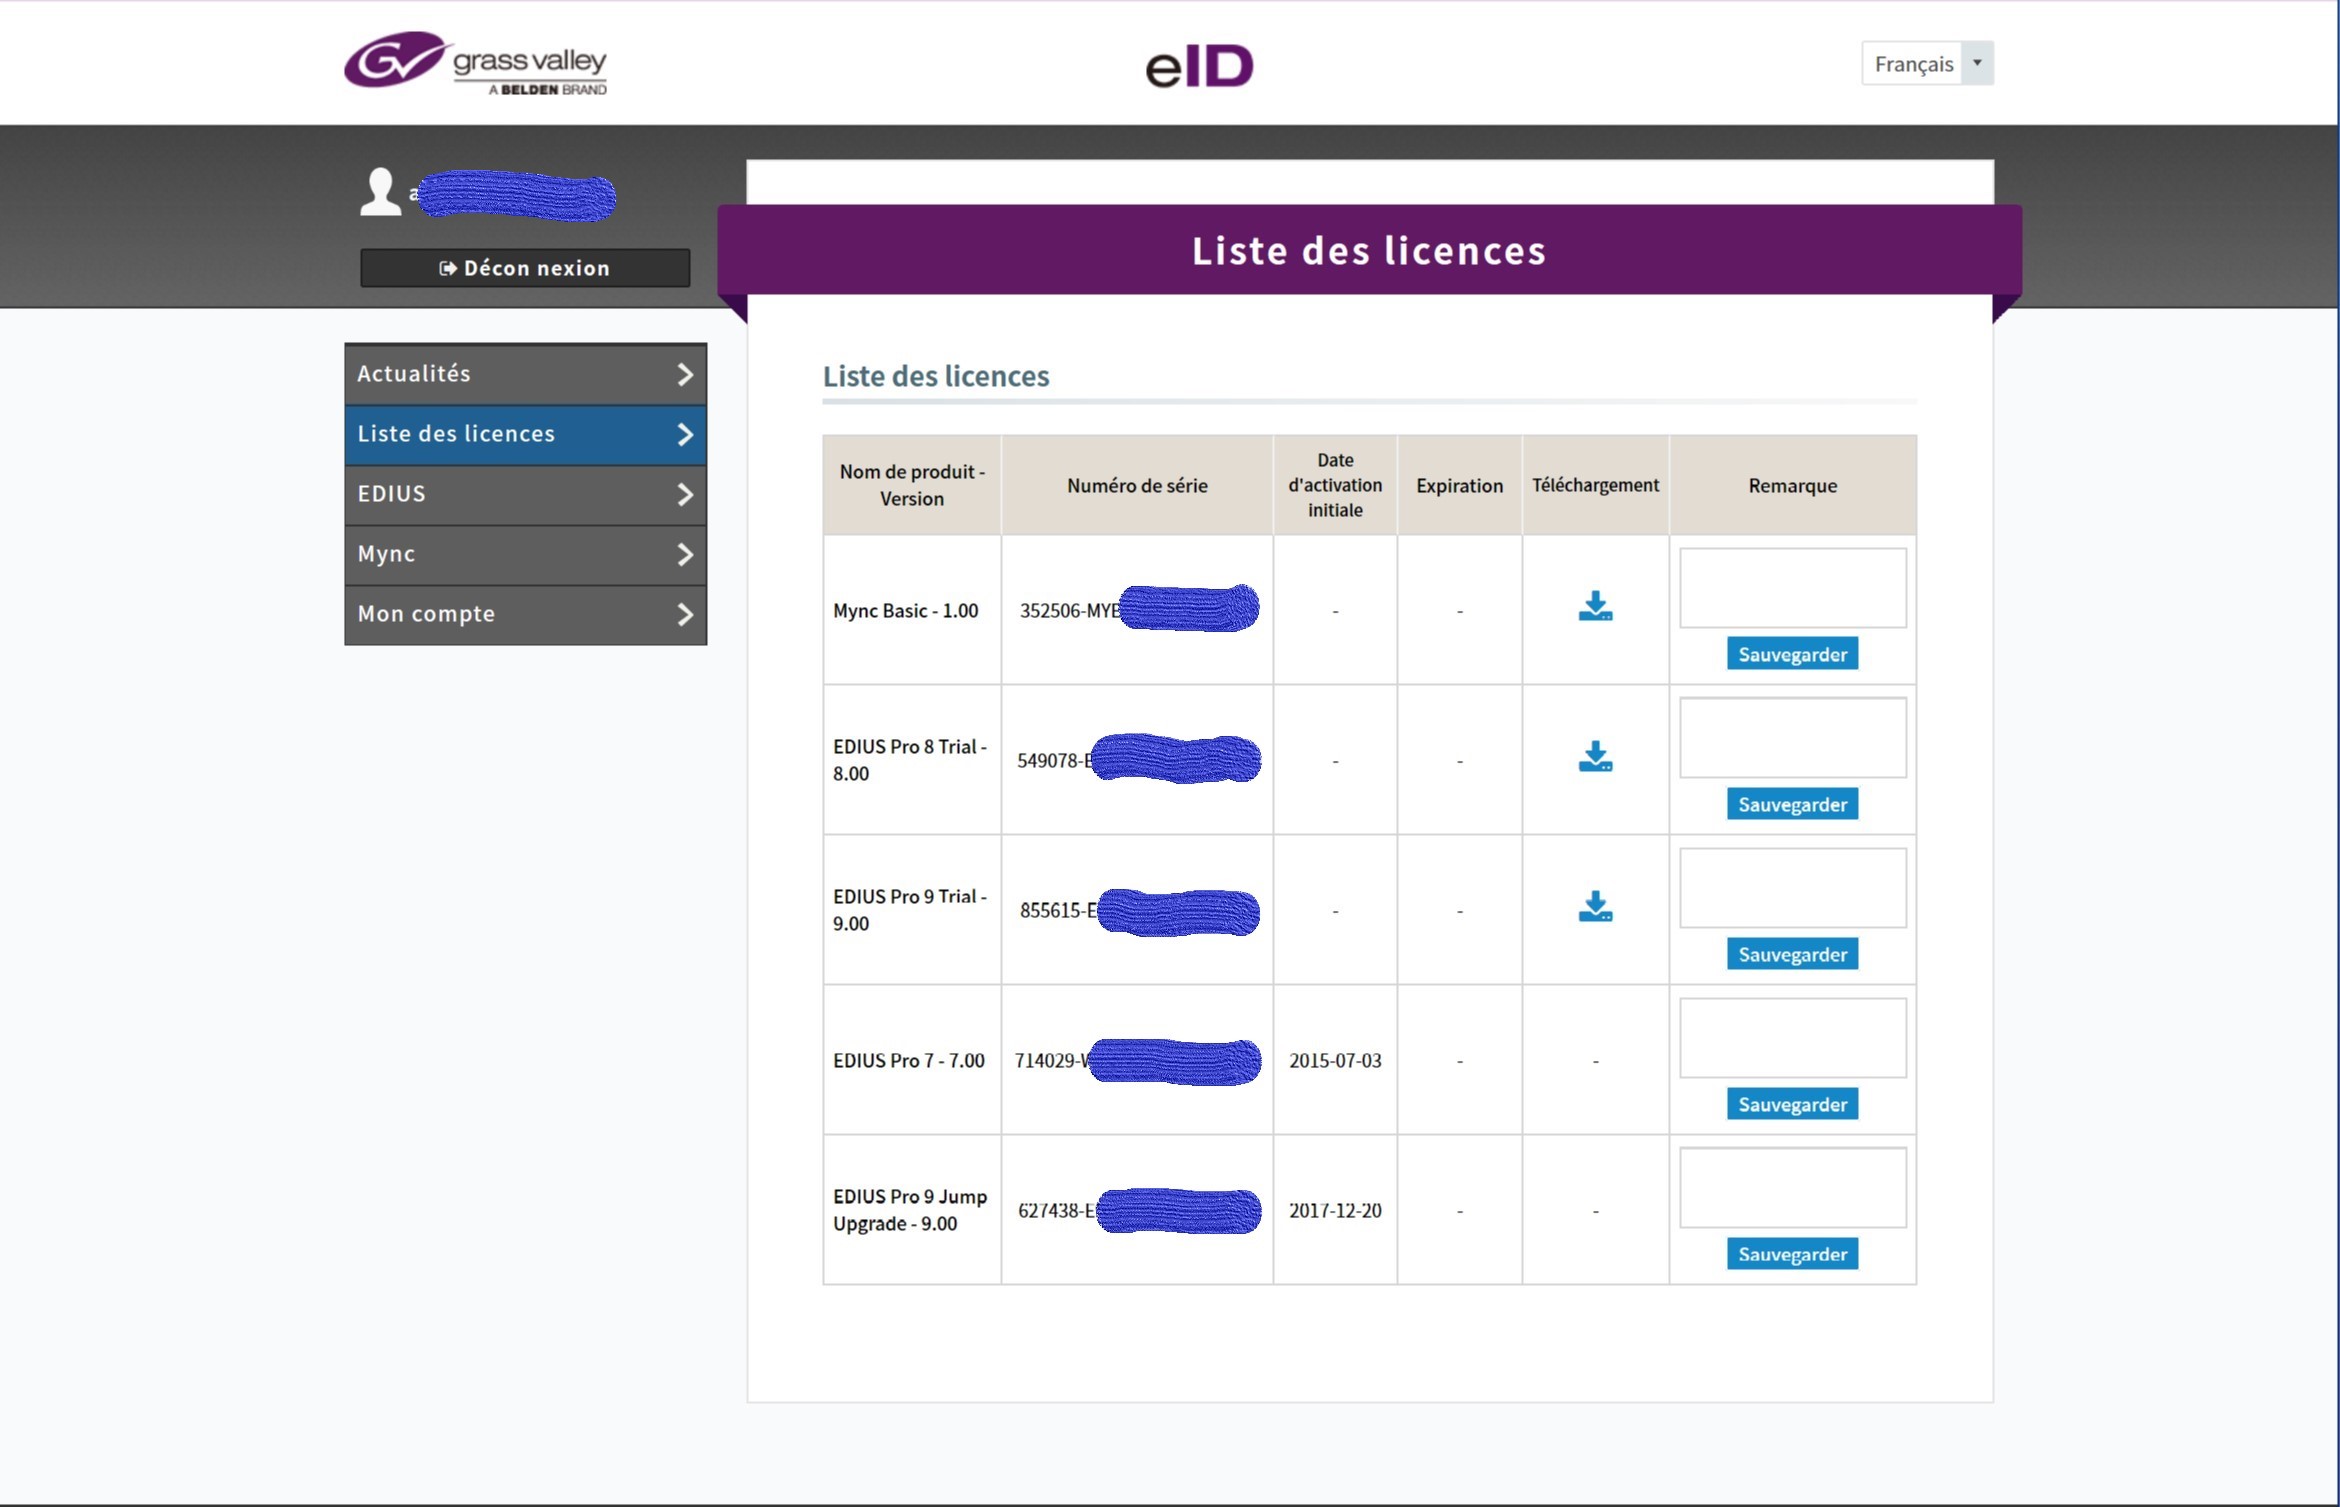
Task: Click the 'Nom de produit - Version' header
Action: point(912,485)
